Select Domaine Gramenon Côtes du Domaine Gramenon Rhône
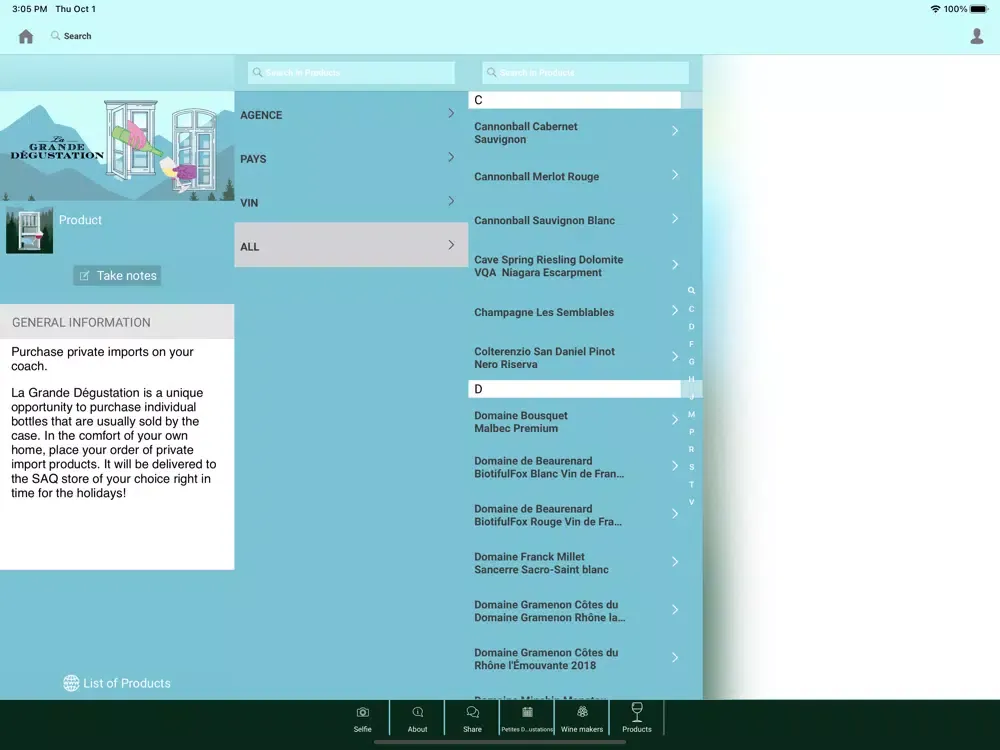 coord(575,611)
